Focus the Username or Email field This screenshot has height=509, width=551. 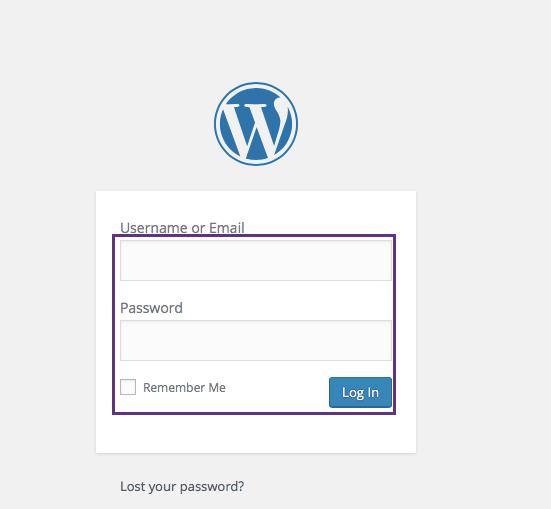[x=256, y=260]
